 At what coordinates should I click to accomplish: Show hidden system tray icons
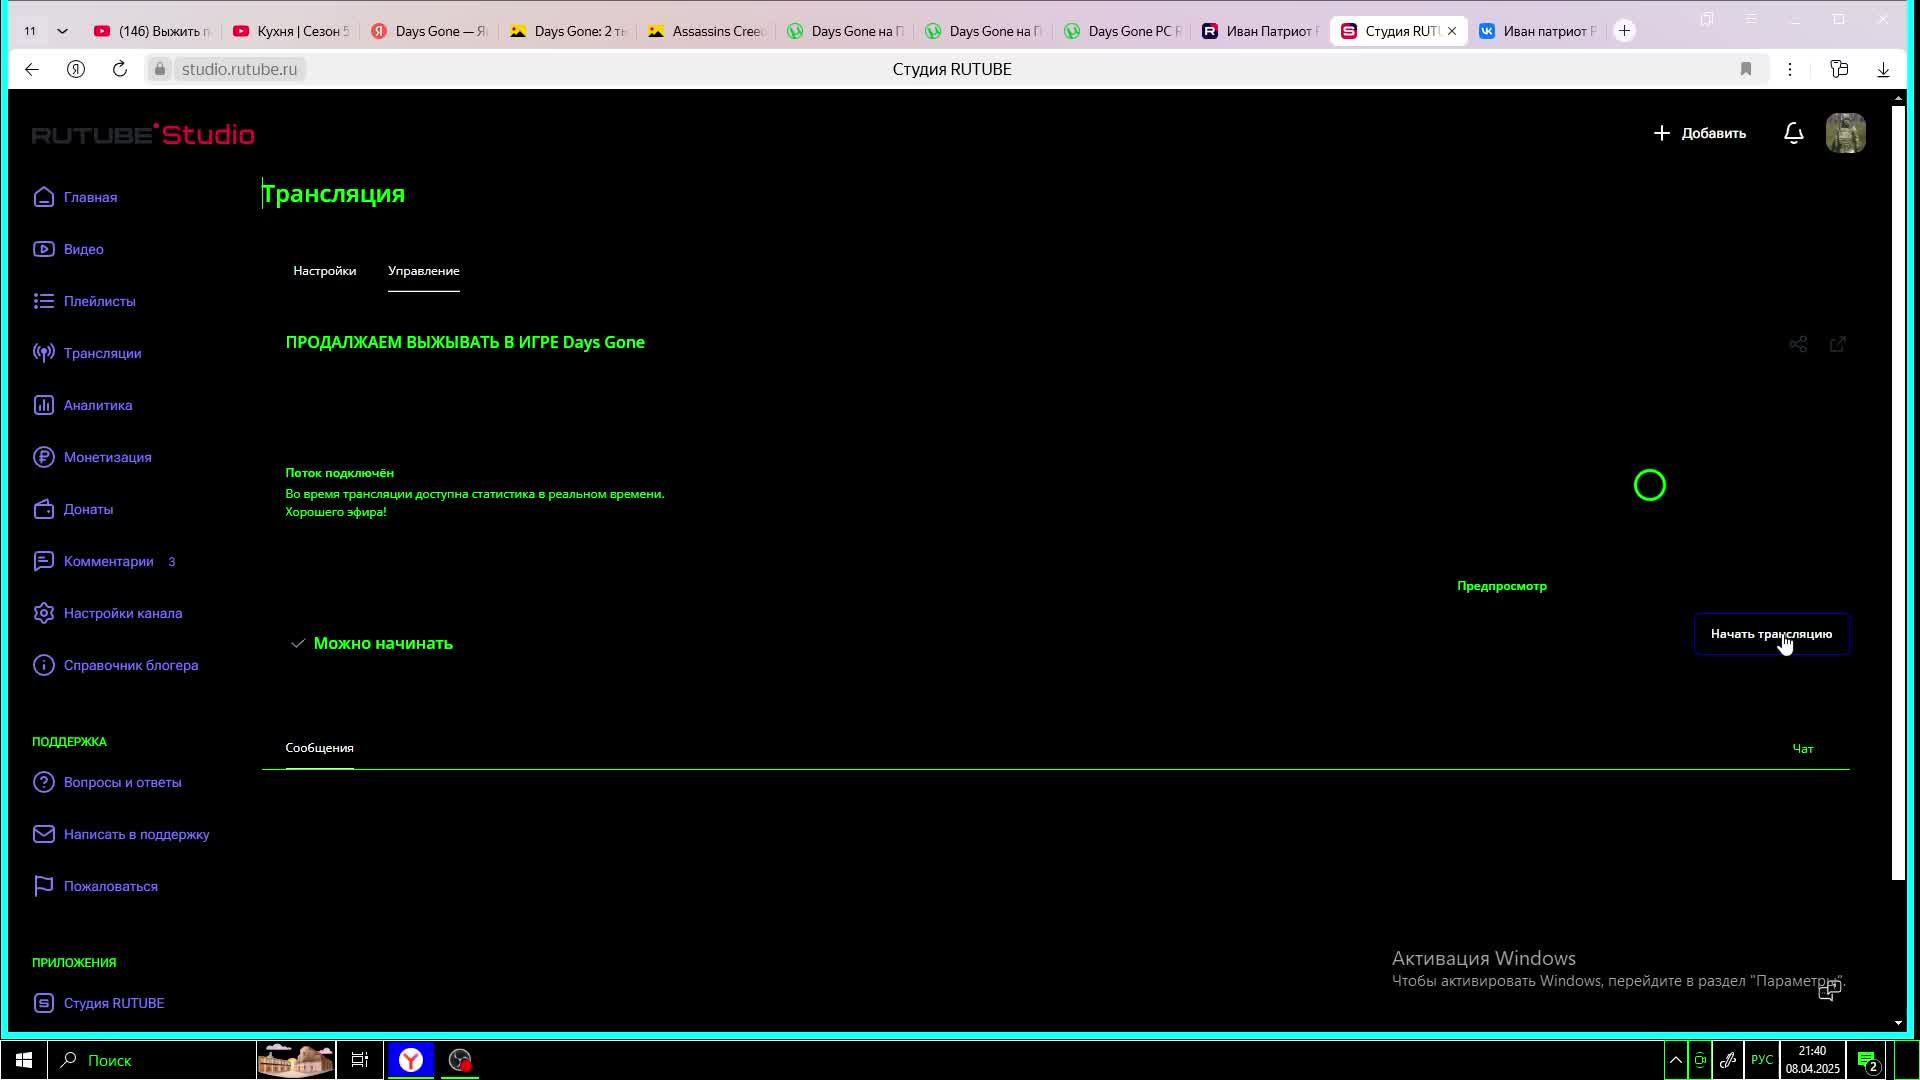[1675, 1060]
